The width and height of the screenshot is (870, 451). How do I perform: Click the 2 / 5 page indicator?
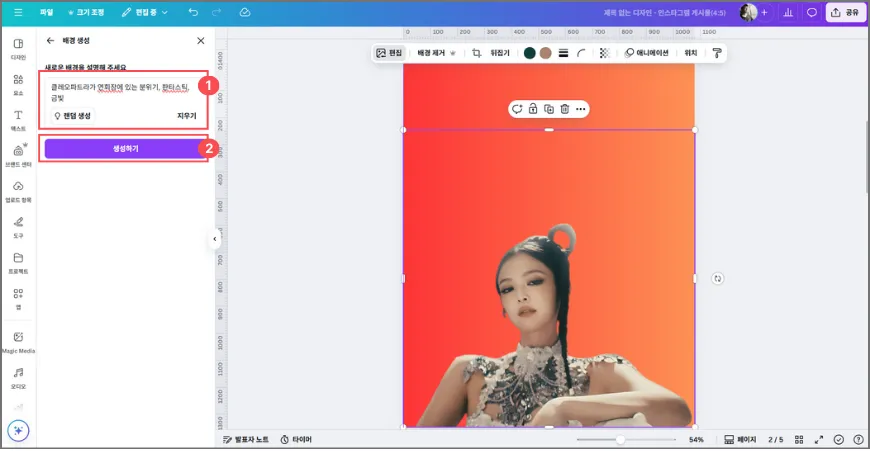pos(776,439)
